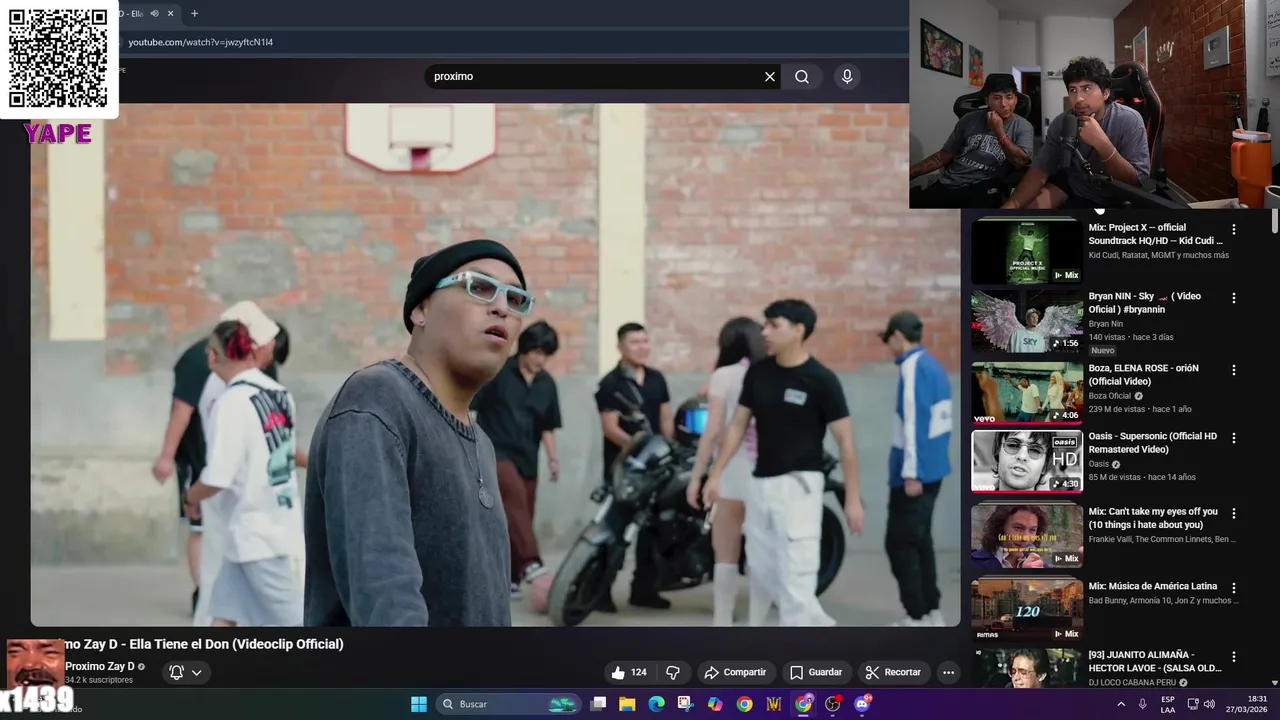Open the Oasis - Supersonic thumbnail

pos(1027,461)
